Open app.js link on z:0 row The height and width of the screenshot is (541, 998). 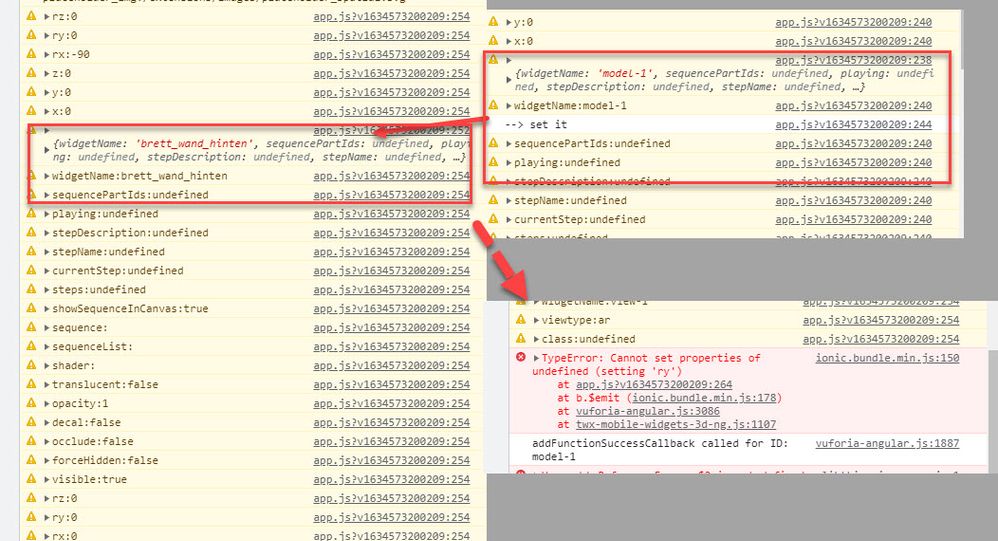pyautogui.click(x=391, y=73)
